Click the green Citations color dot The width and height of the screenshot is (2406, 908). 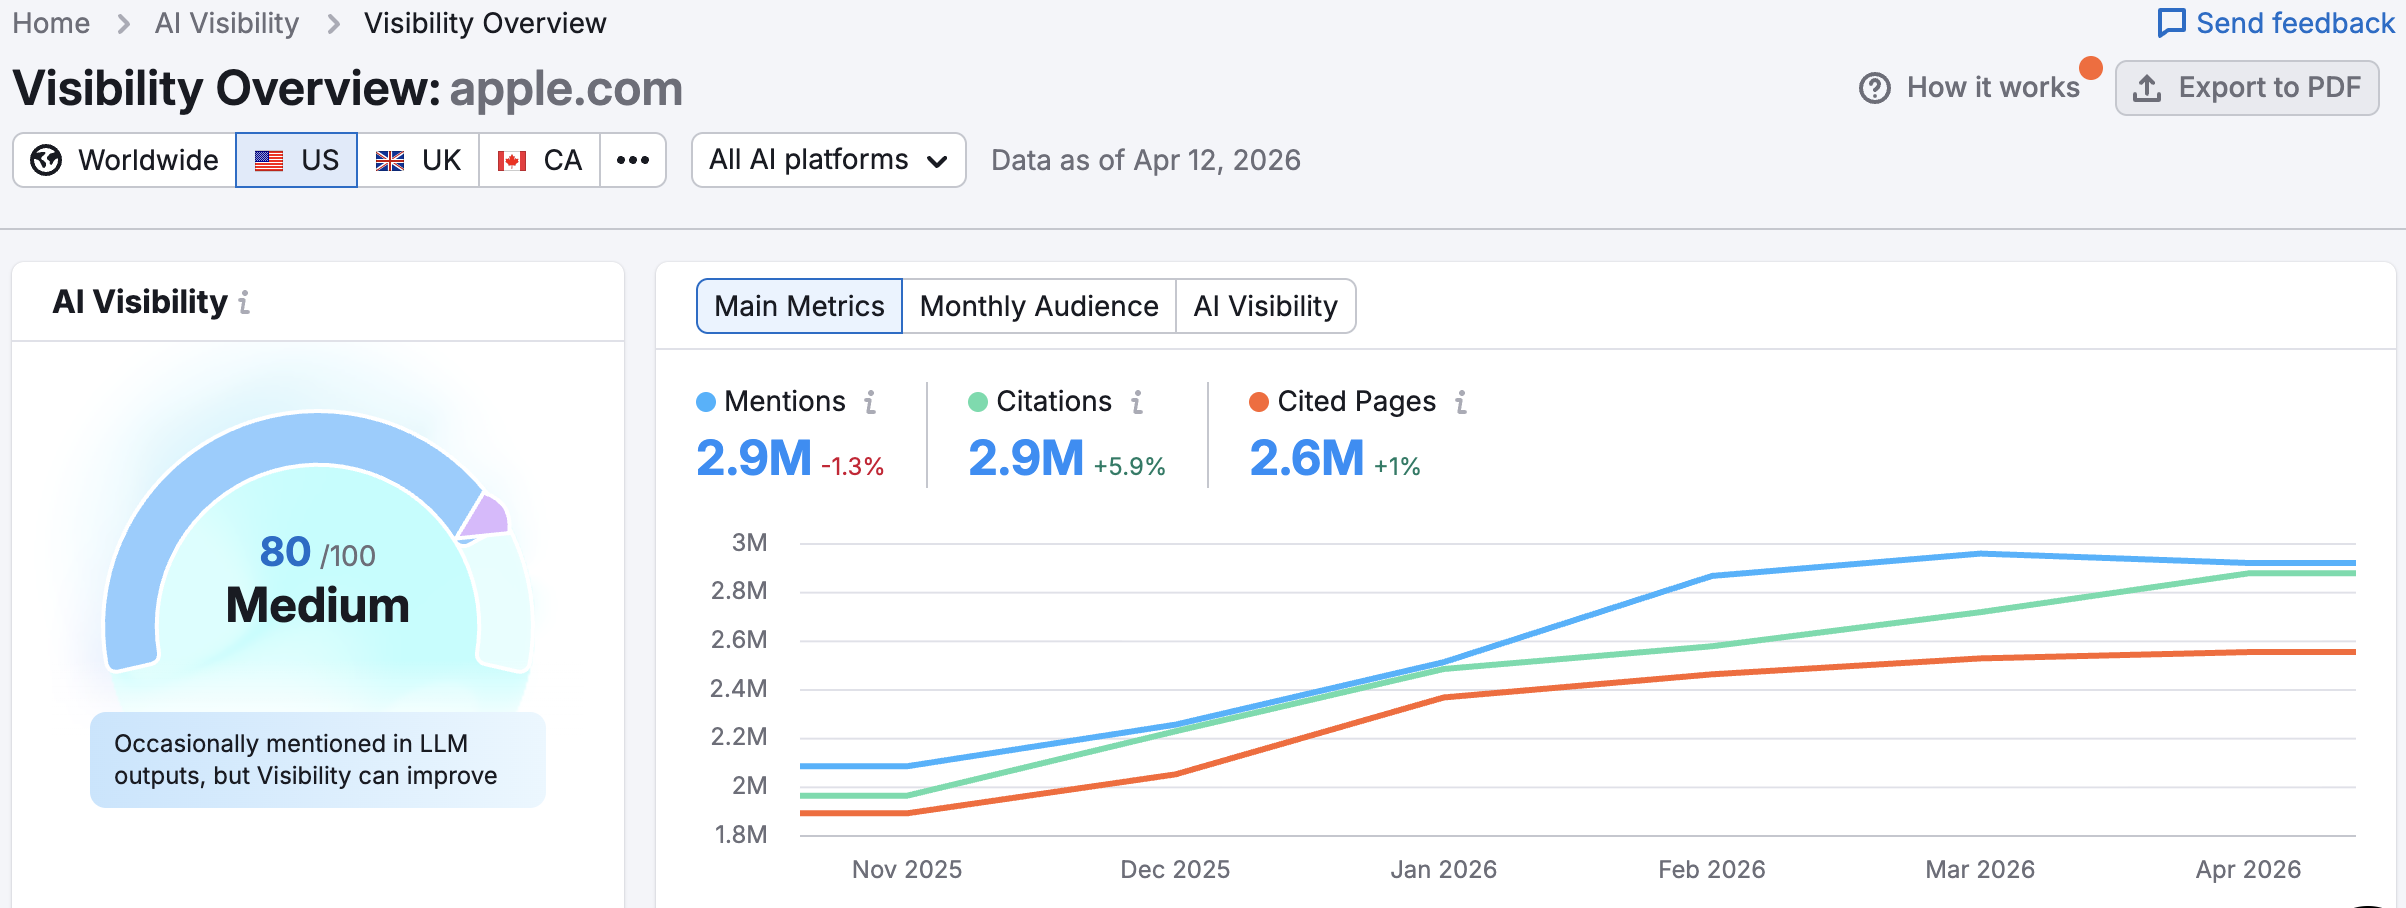coord(976,402)
